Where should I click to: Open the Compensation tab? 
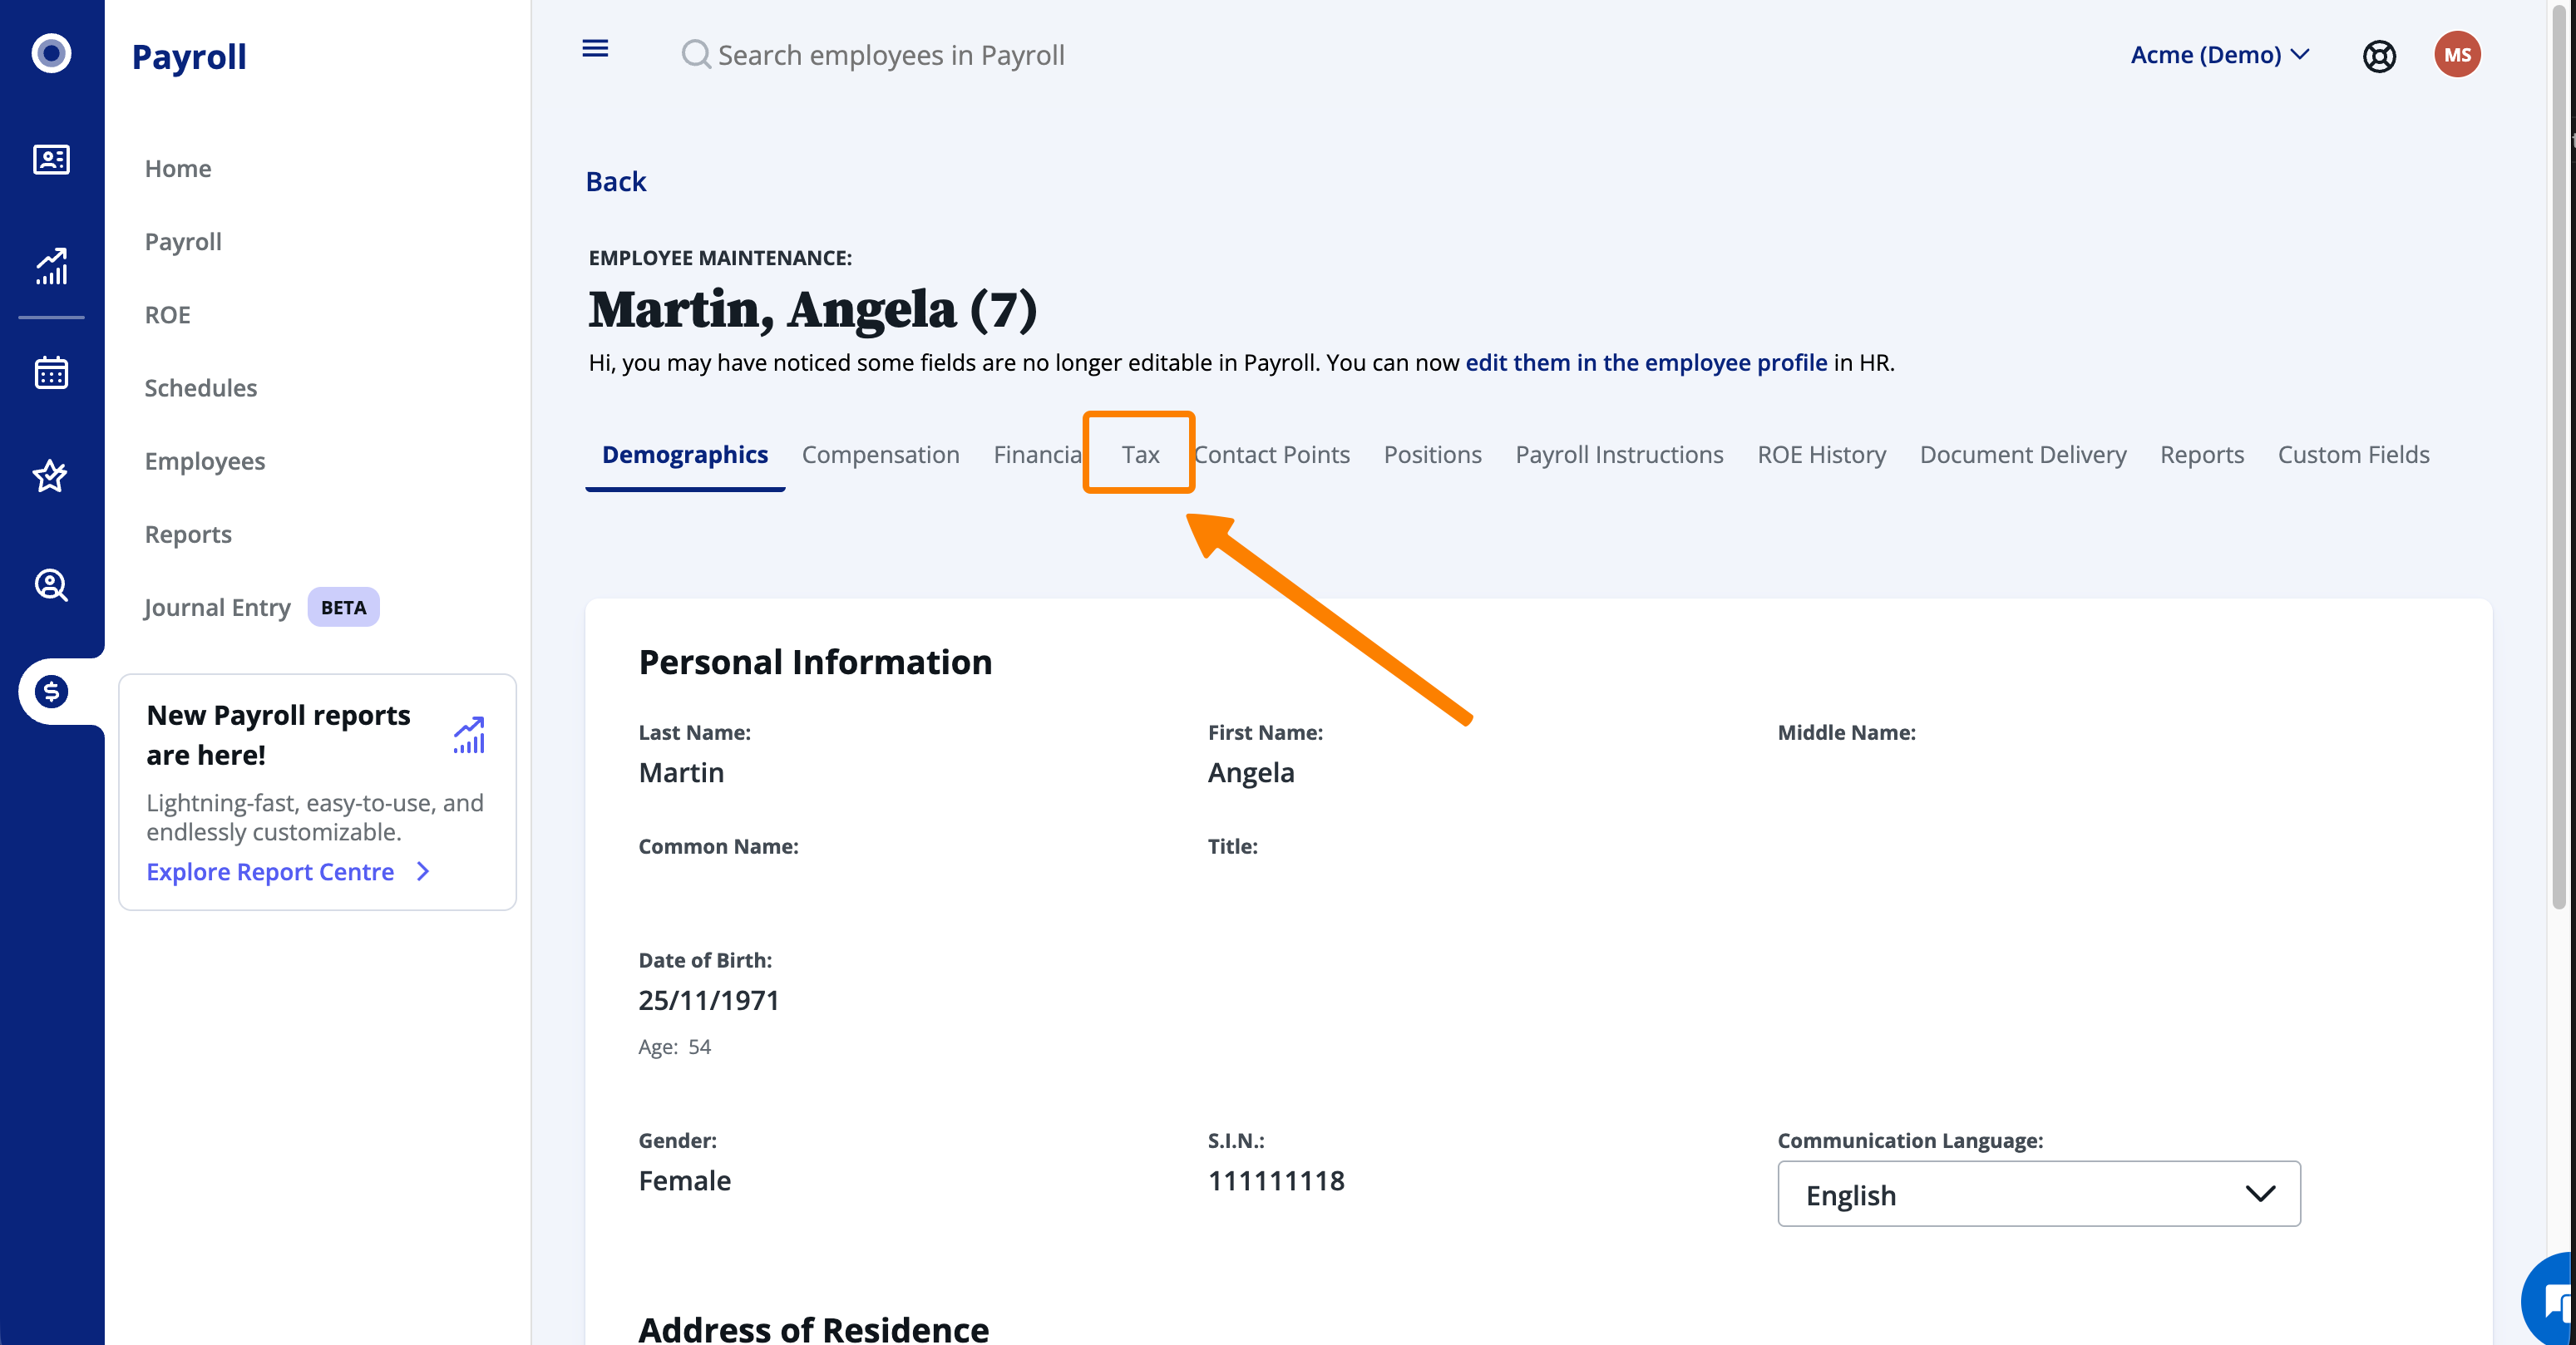click(x=880, y=455)
